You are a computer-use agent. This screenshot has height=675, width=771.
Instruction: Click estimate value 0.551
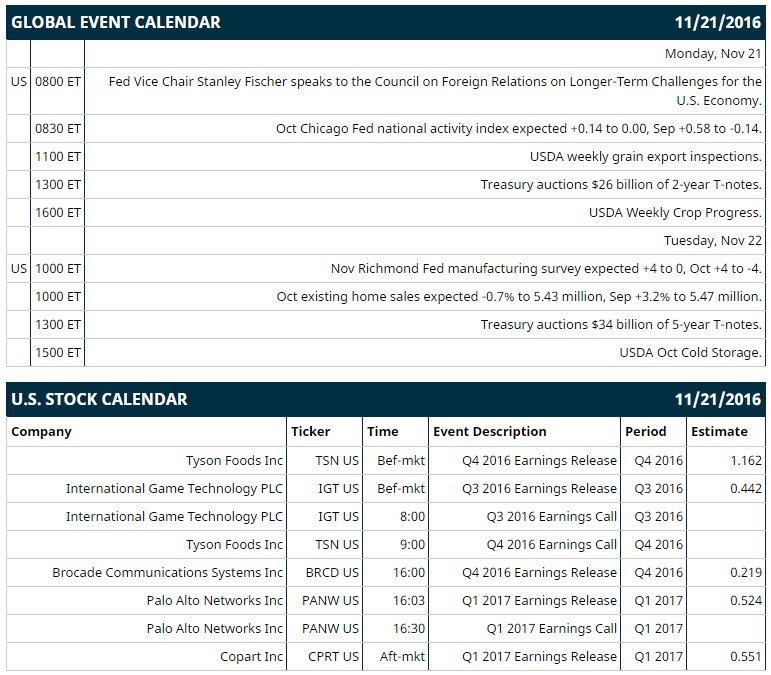click(746, 657)
